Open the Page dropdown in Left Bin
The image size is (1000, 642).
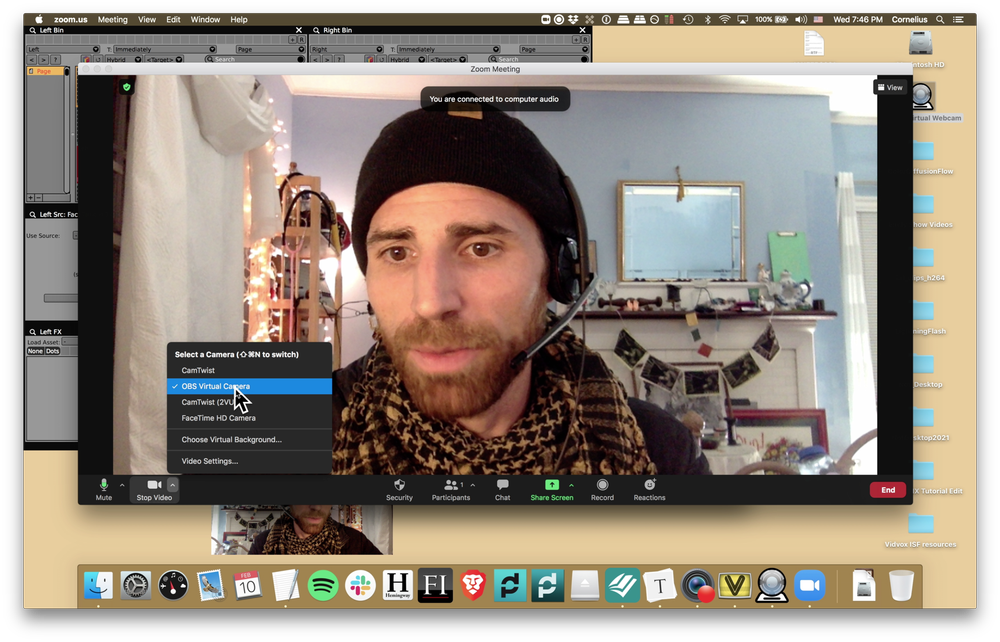[x=270, y=49]
